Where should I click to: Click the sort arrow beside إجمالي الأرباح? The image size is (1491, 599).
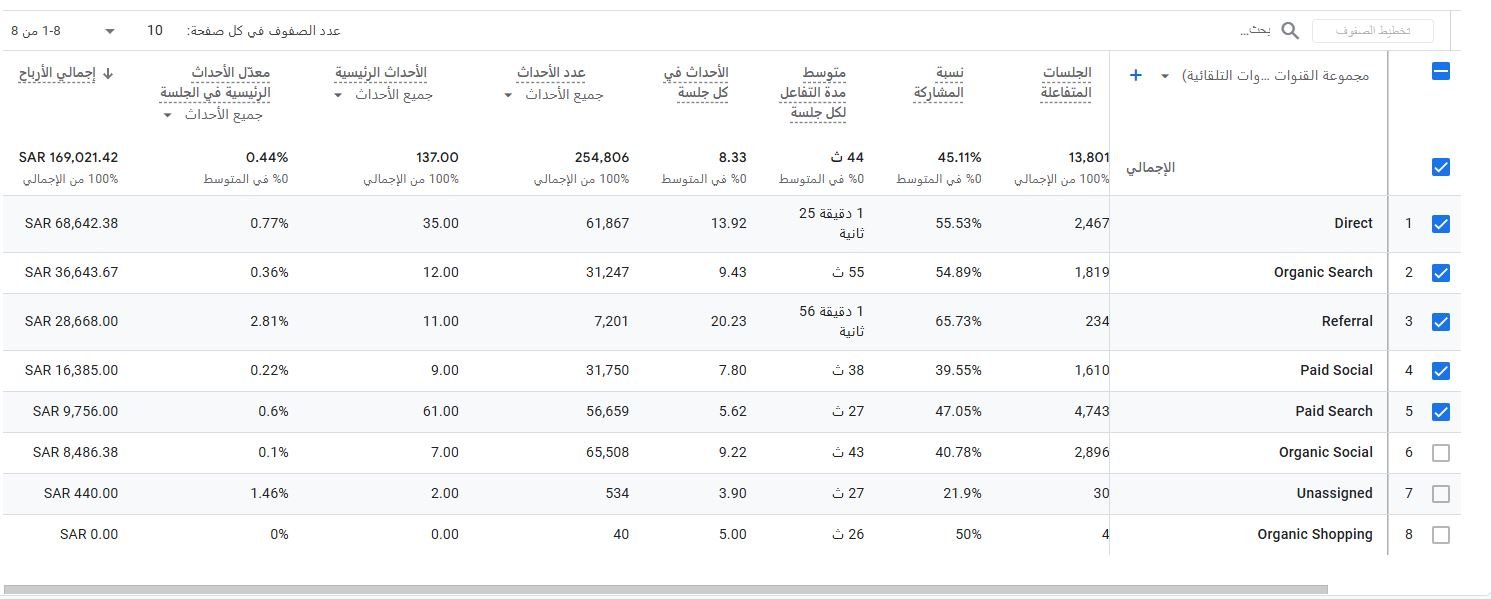(x=108, y=74)
